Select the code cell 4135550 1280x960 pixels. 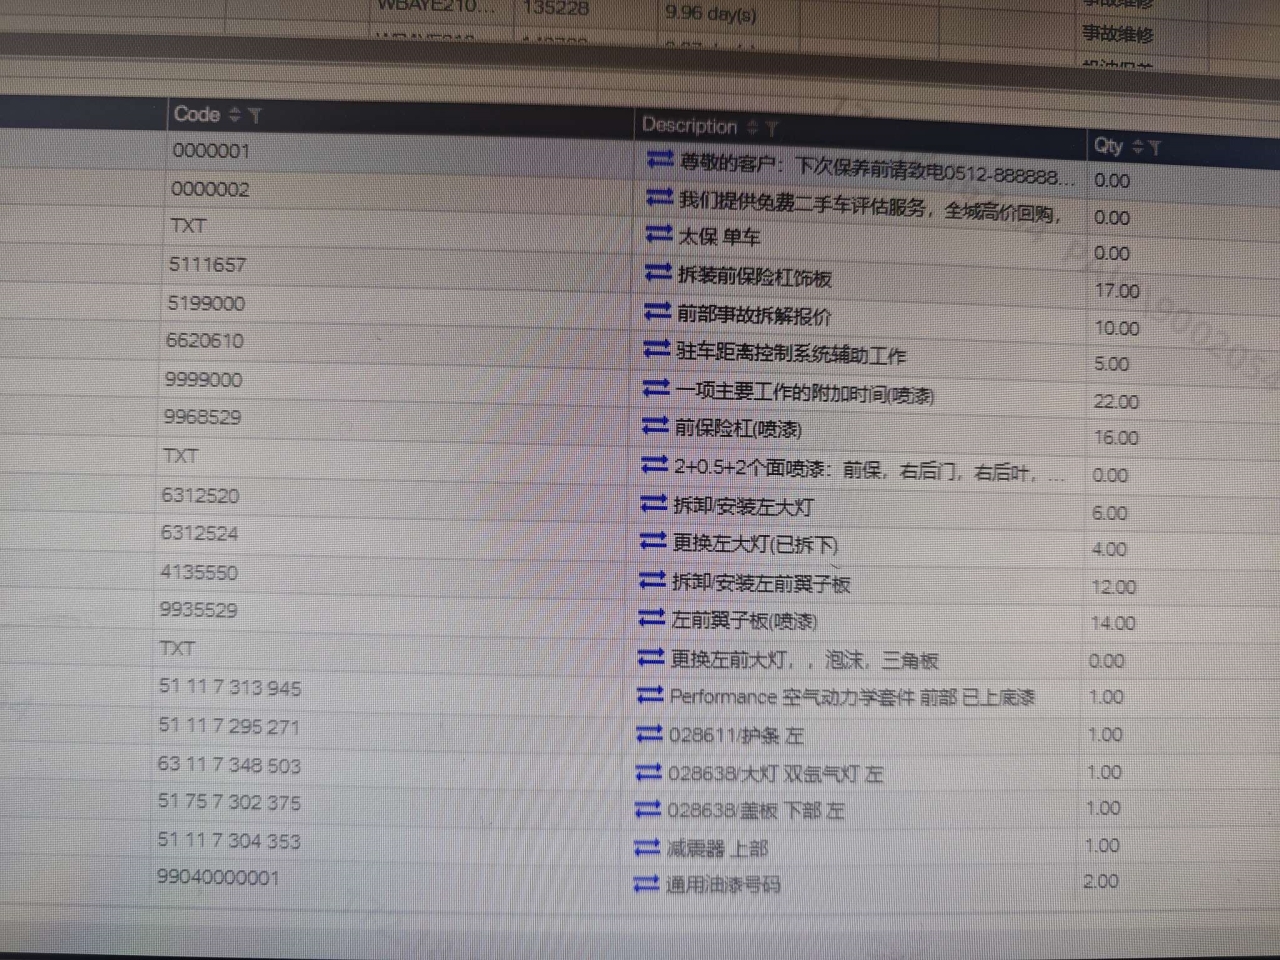click(x=199, y=573)
